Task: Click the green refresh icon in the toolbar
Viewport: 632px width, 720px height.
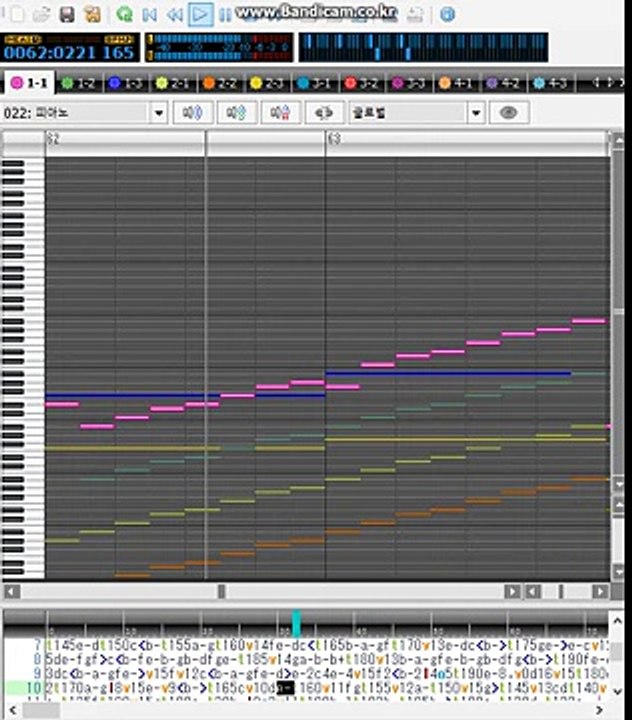Action: click(x=124, y=14)
